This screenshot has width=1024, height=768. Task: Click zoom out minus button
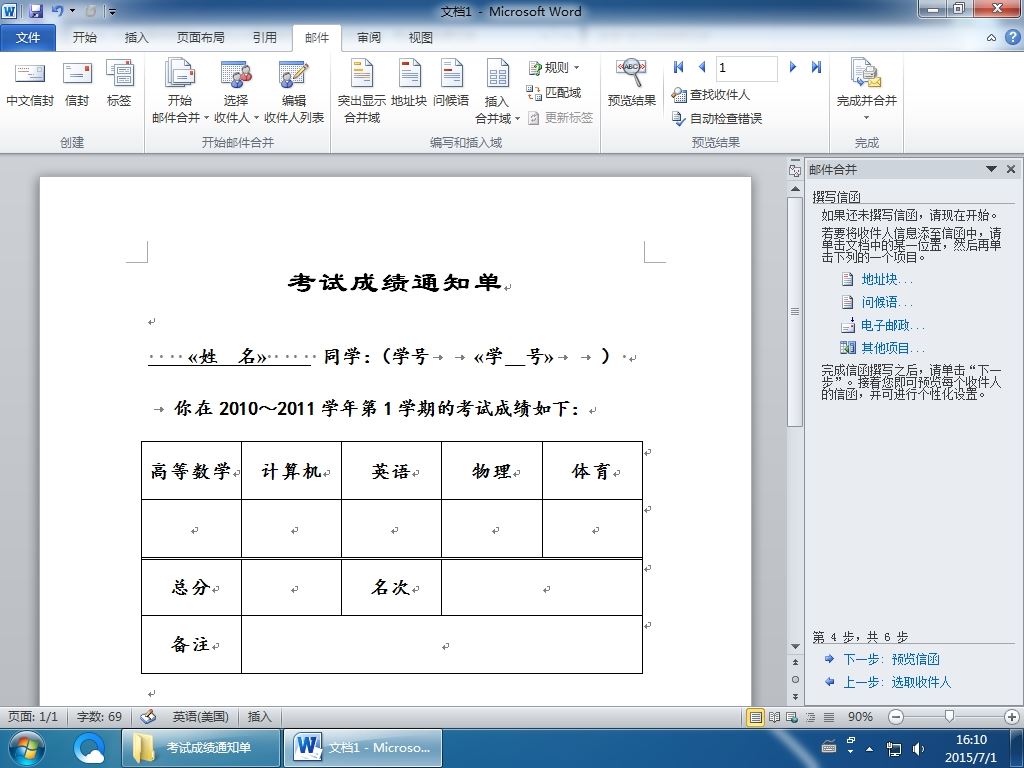click(897, 717)
